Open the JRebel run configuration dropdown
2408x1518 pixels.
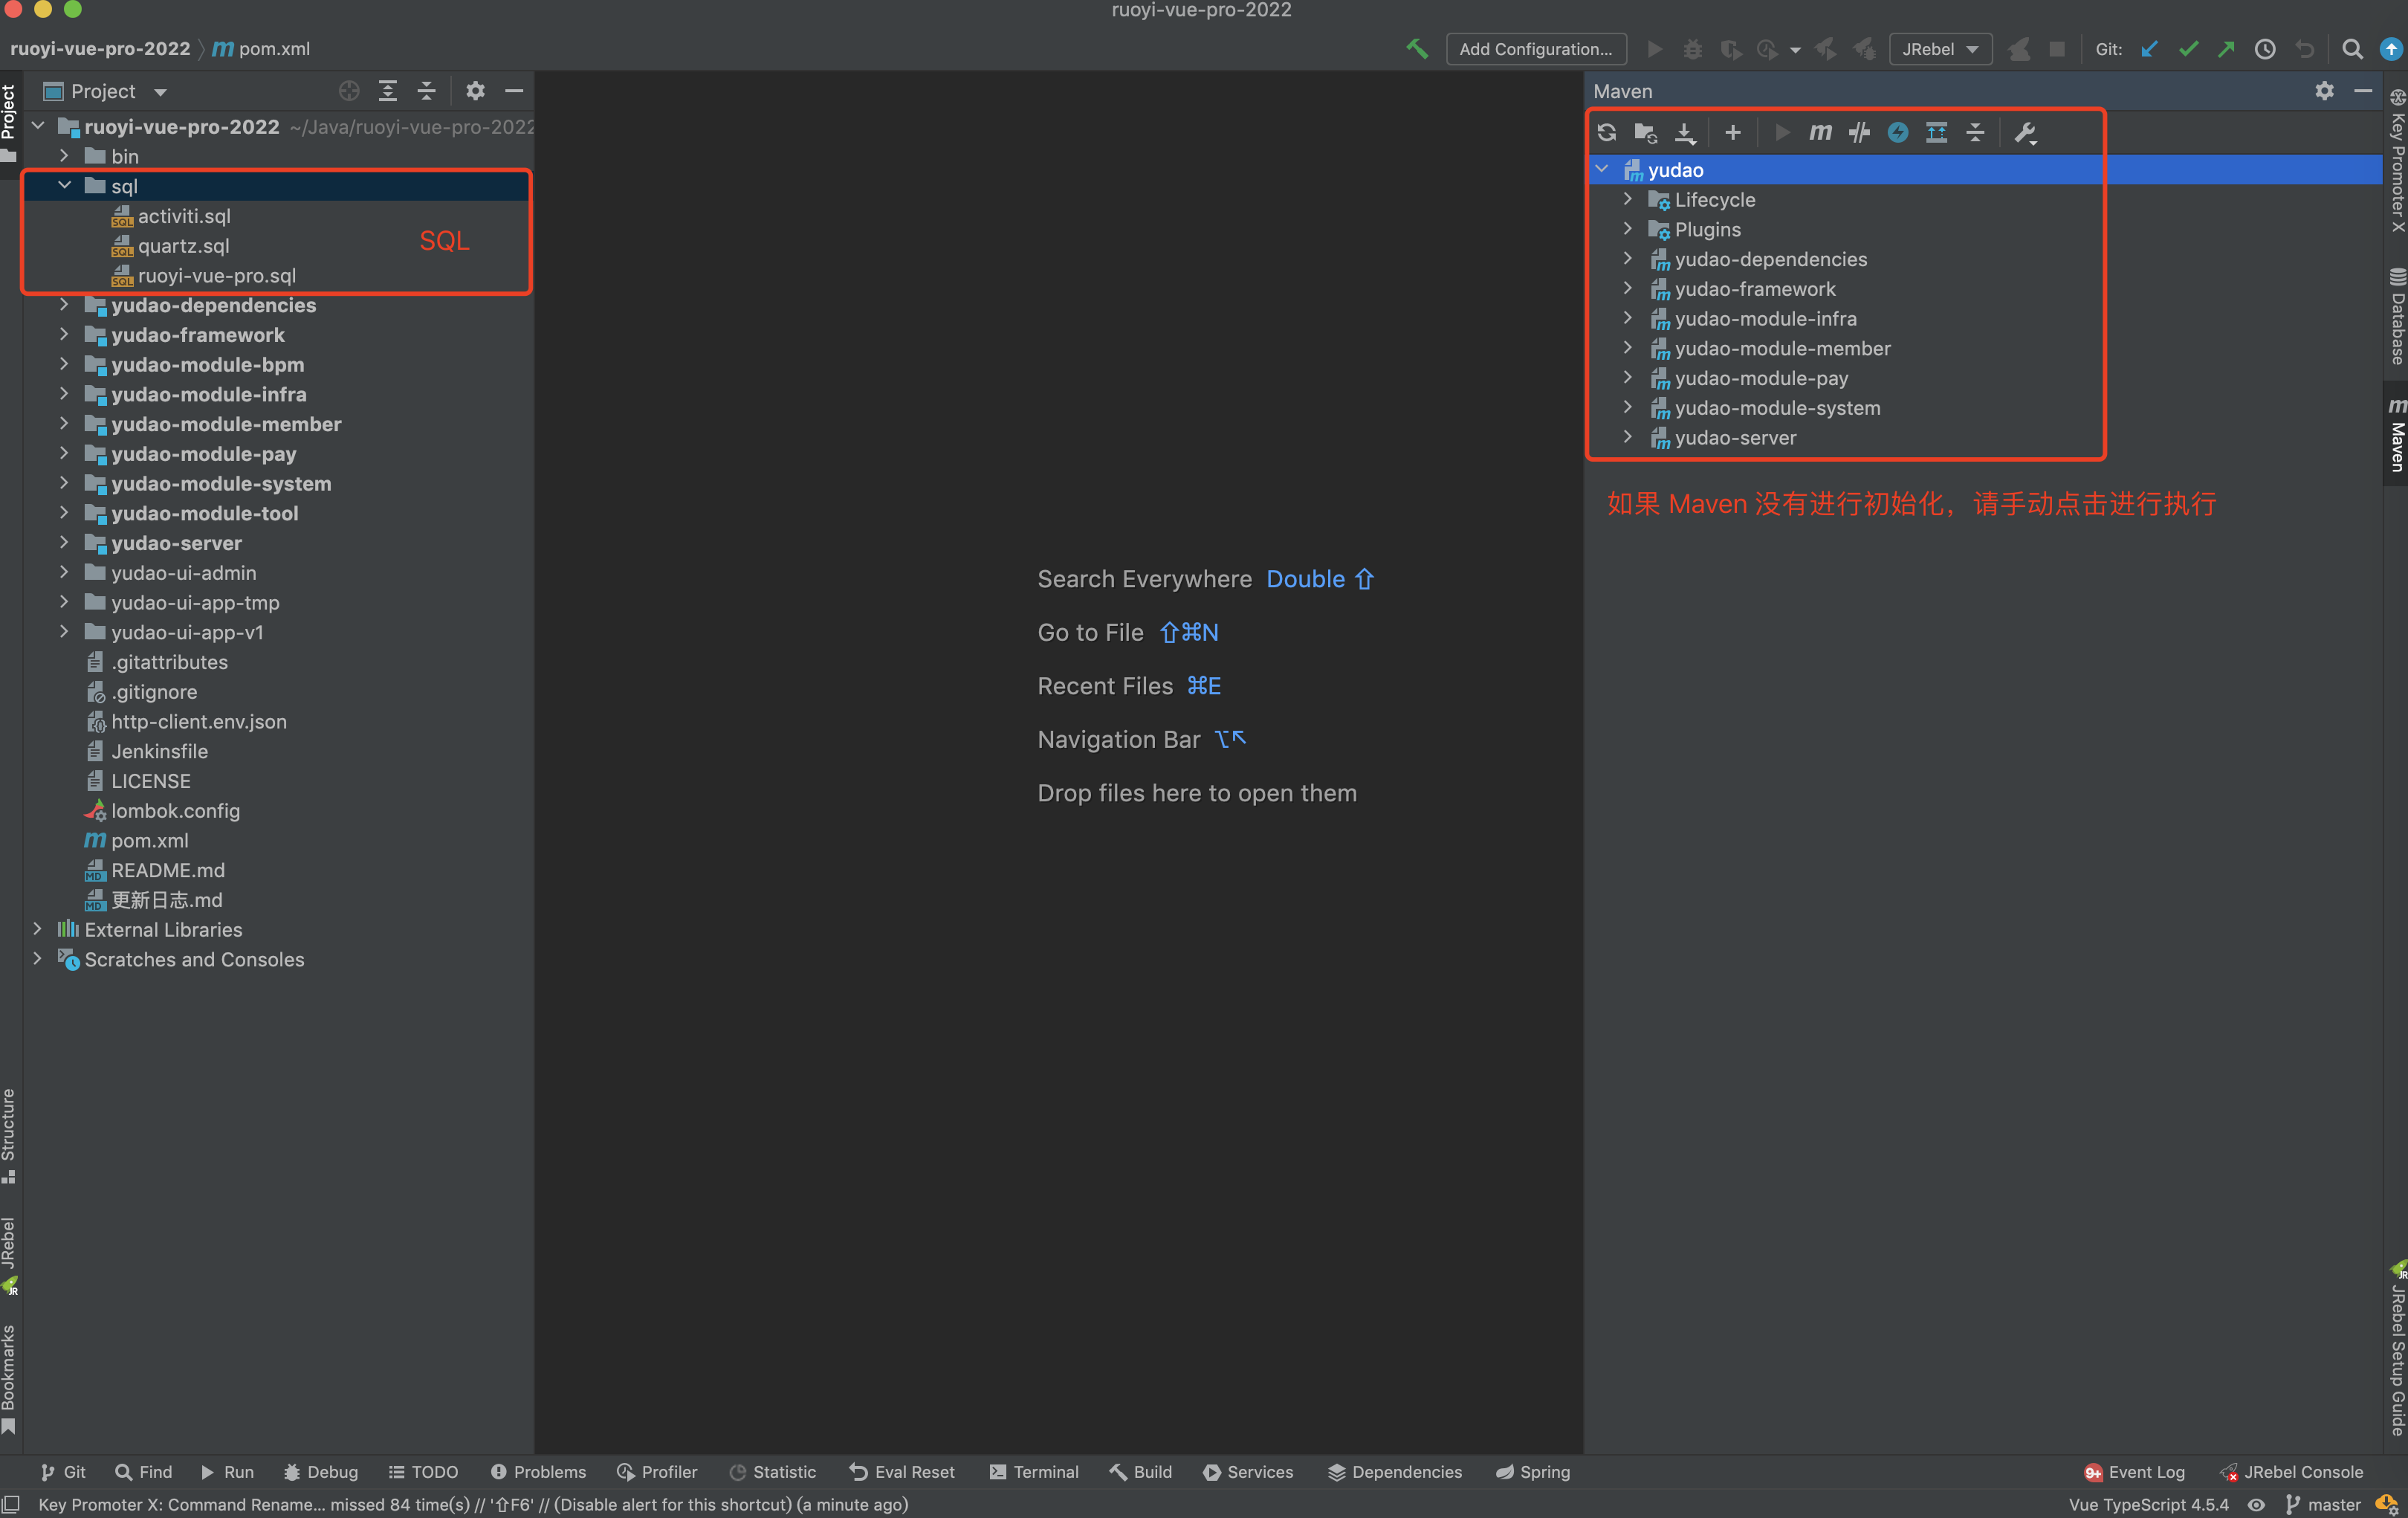coord(1939,49)
